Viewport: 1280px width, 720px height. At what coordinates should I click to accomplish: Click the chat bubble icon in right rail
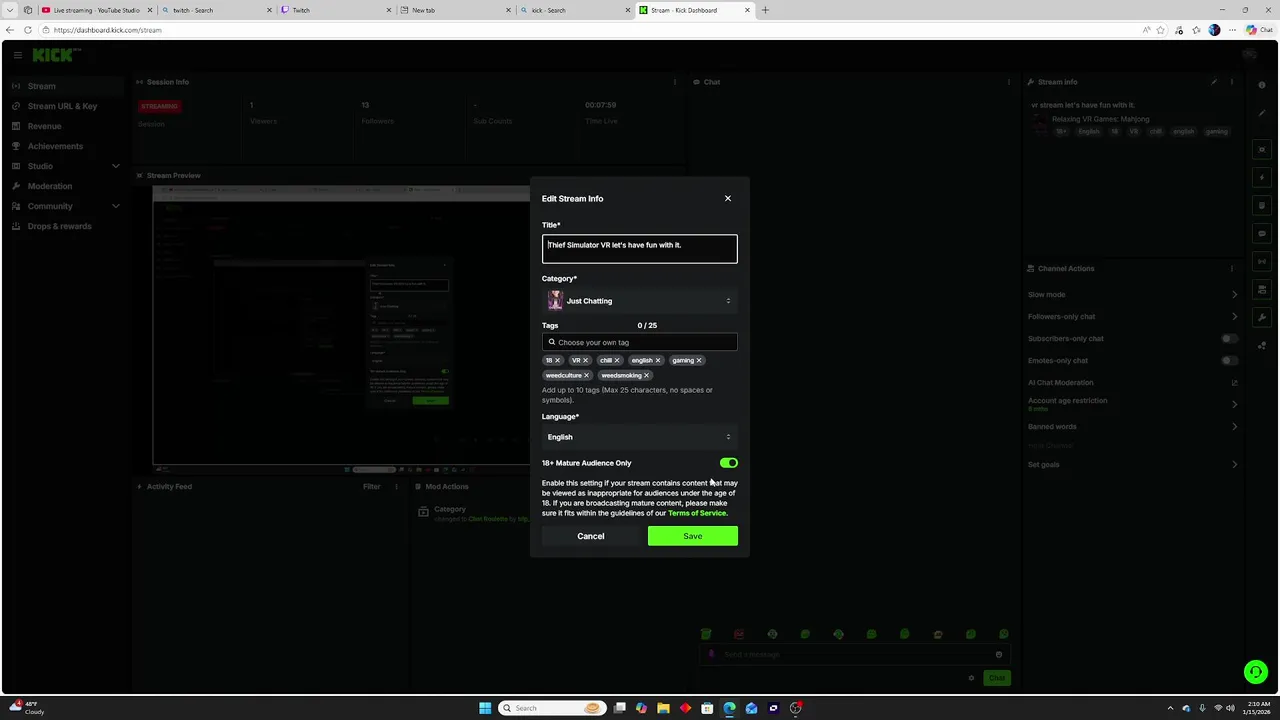(1262, 233)
